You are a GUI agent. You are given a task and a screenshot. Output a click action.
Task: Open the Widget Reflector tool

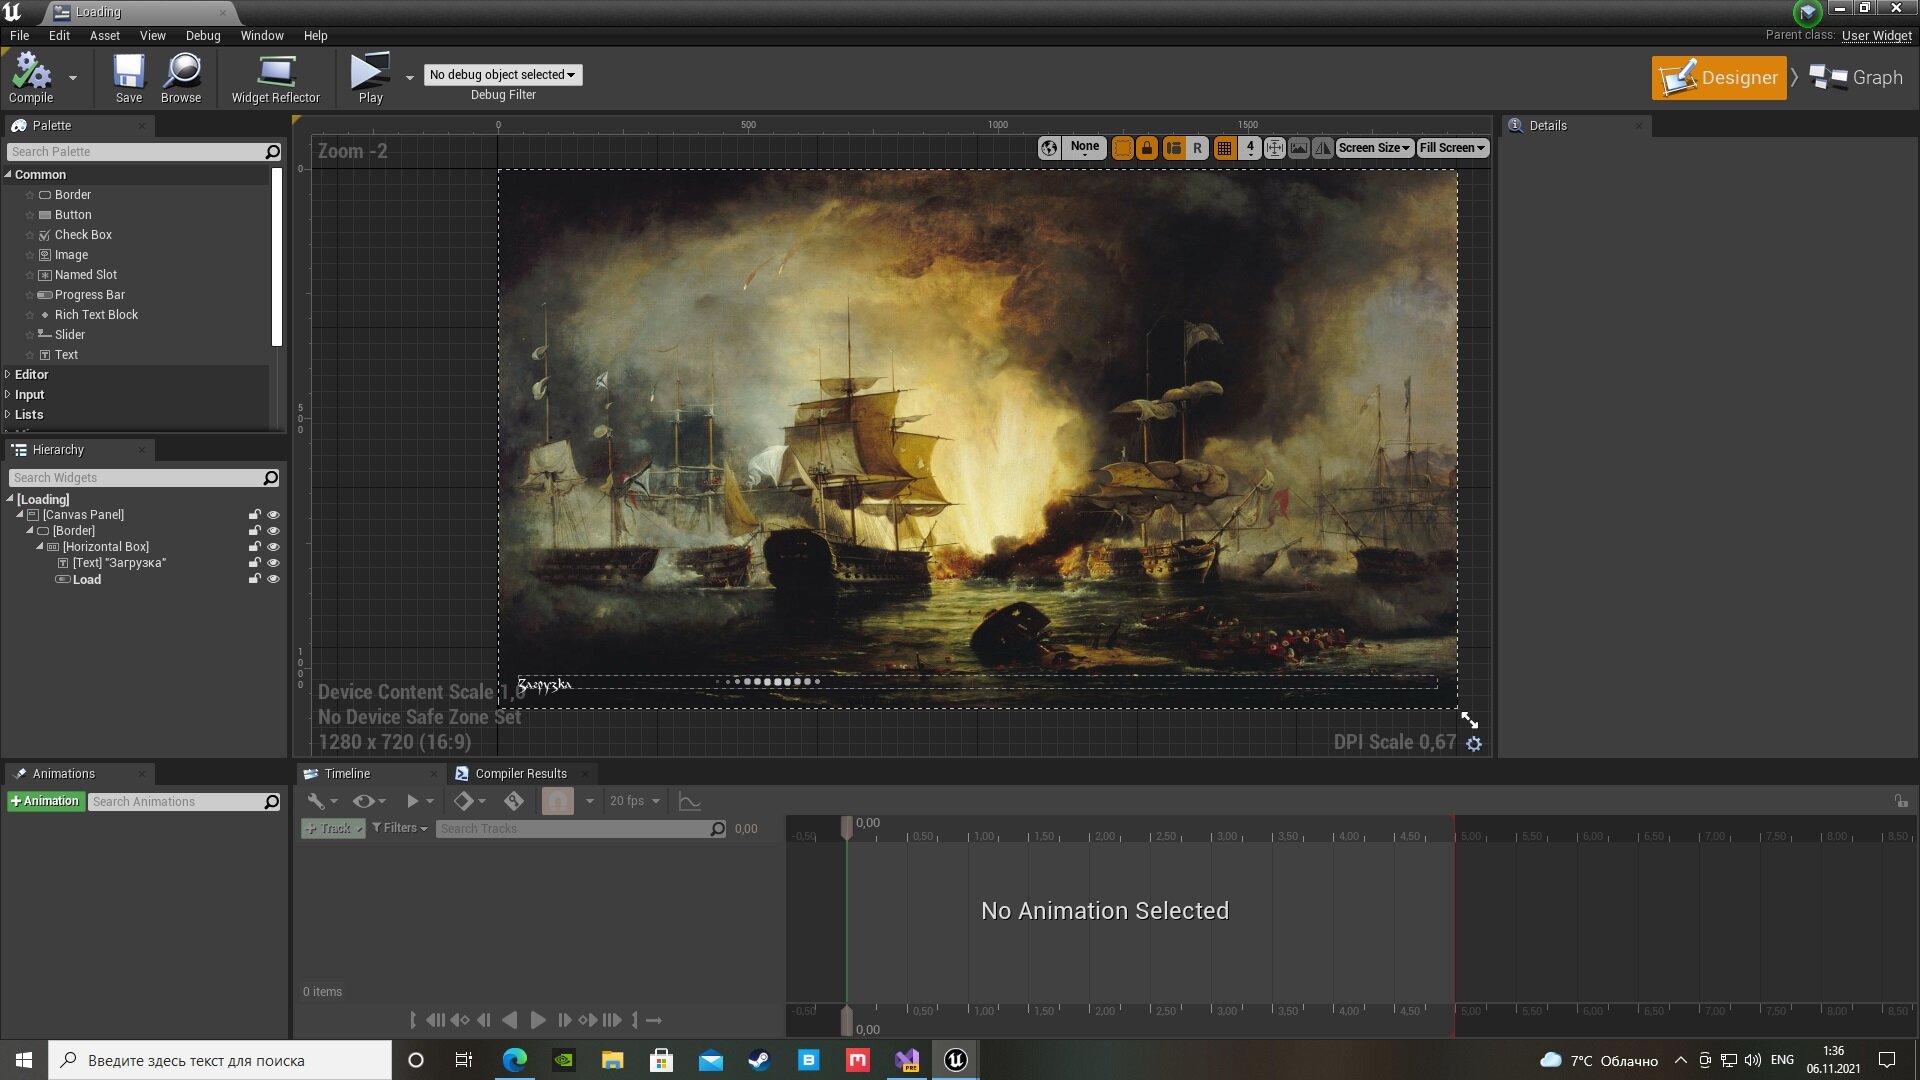point(275,78)
